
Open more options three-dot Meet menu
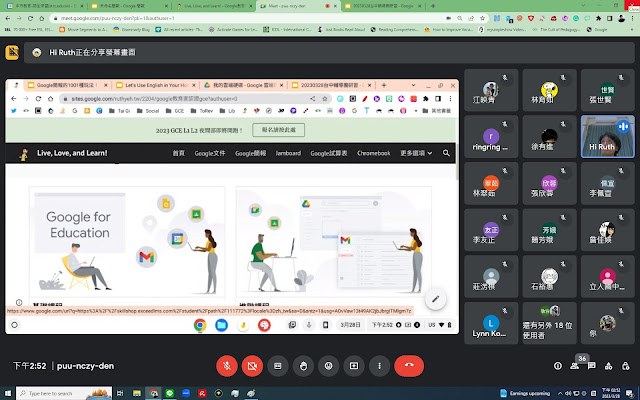pyautogui.click(x=379, y=366)
